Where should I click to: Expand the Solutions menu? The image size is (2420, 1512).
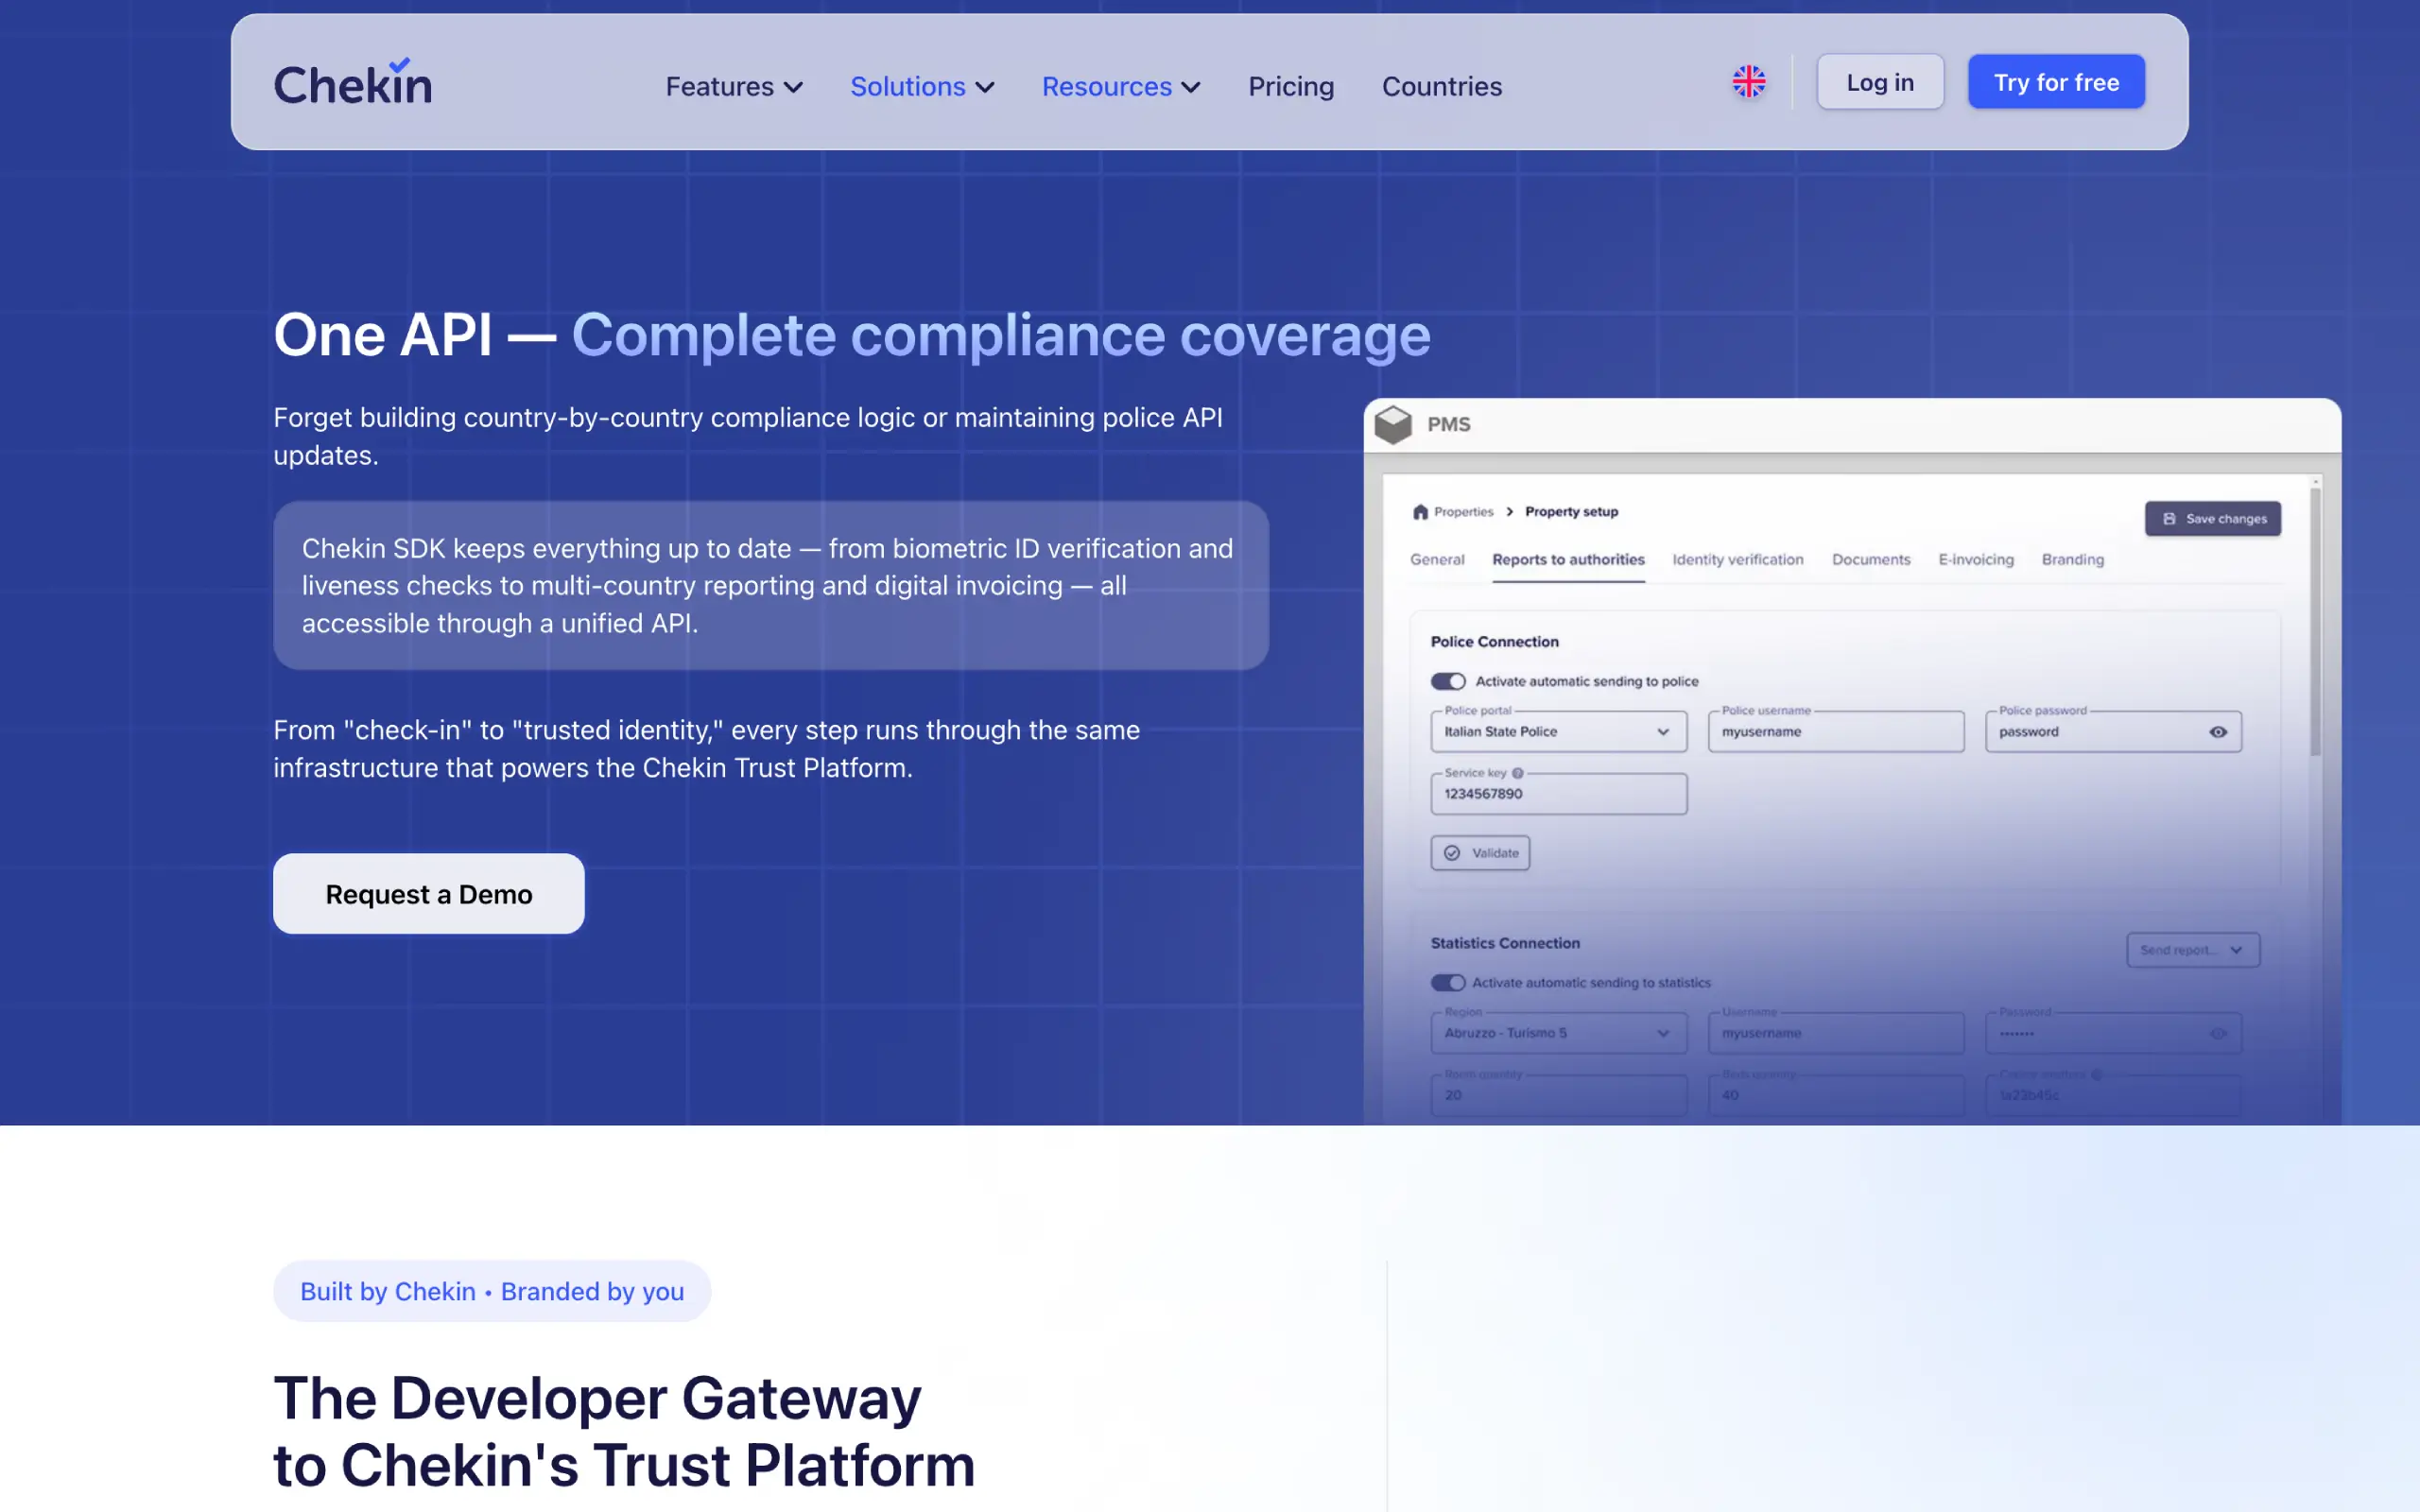point(922,86)
